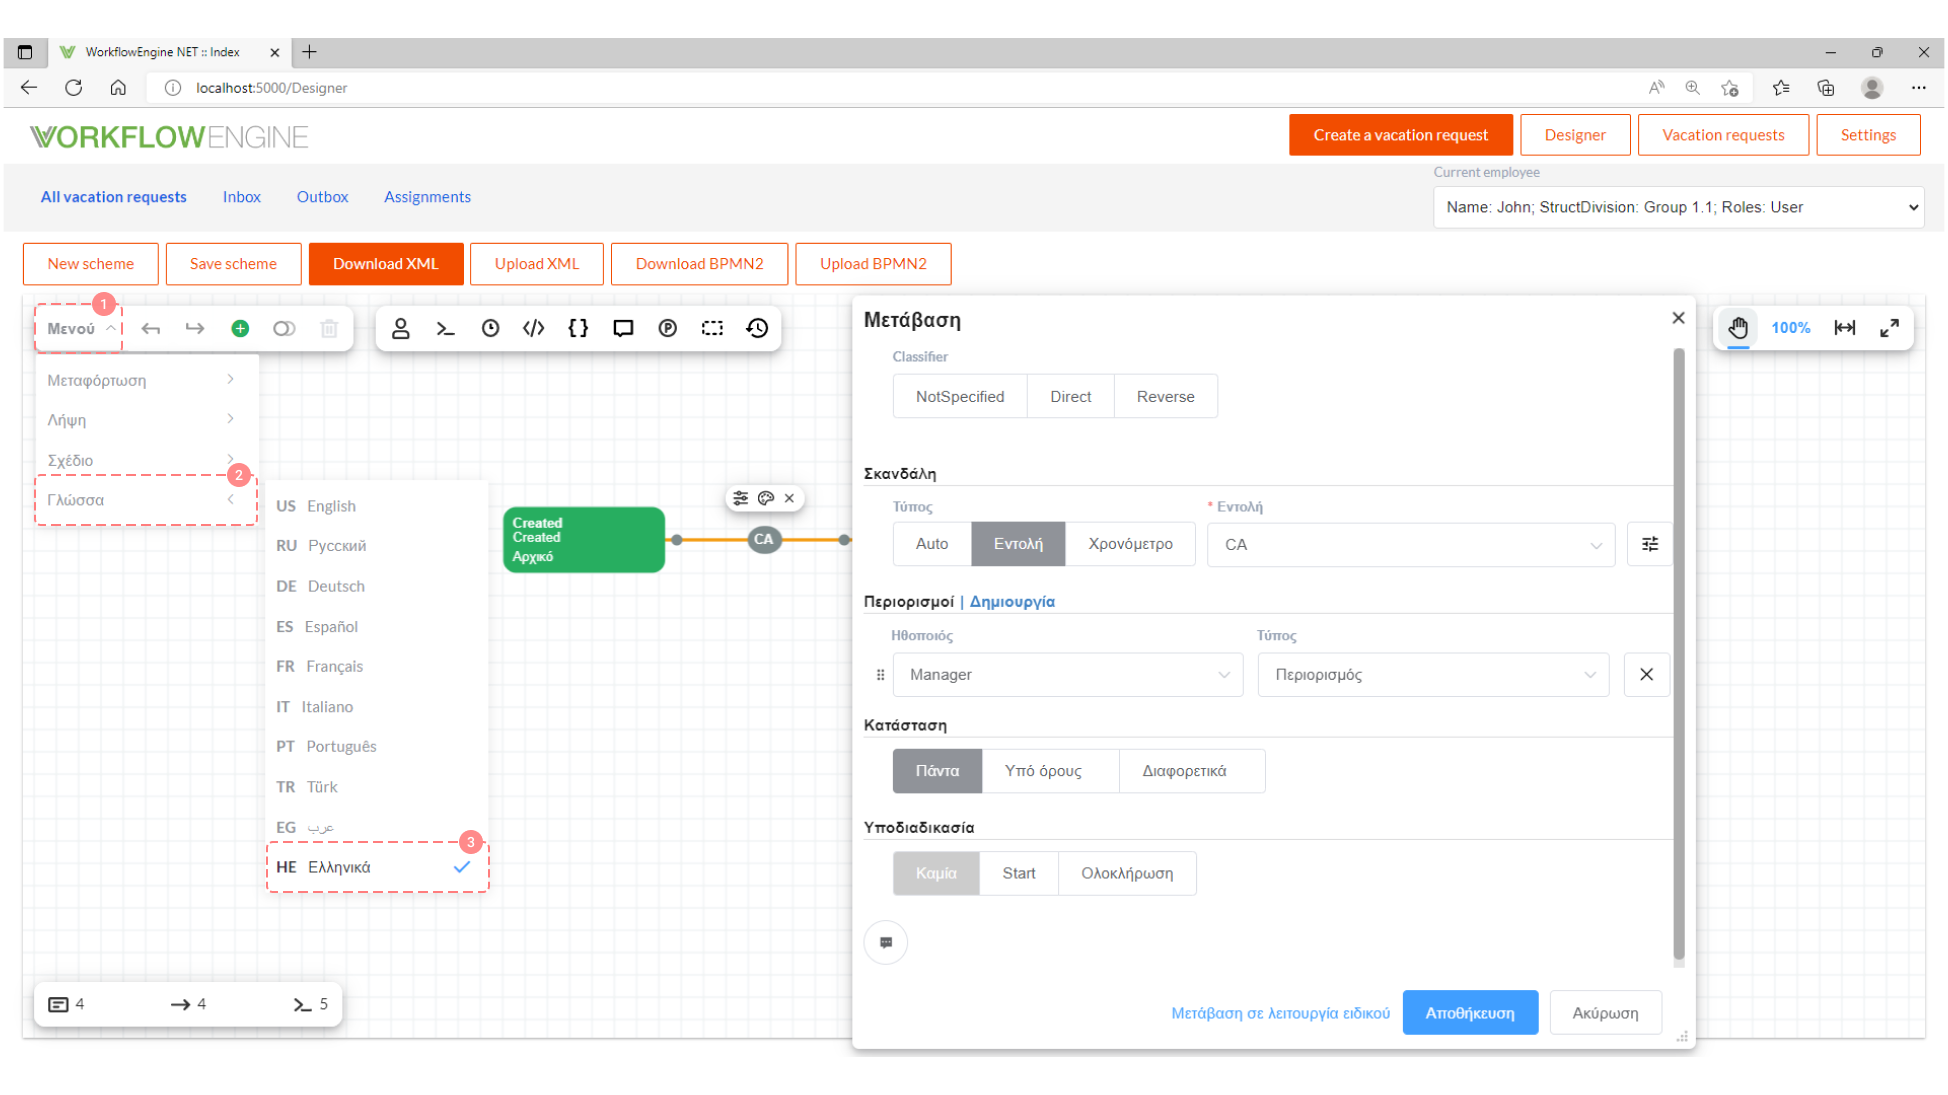Click the fit-to-width arrows icon

pos(1845,328)
